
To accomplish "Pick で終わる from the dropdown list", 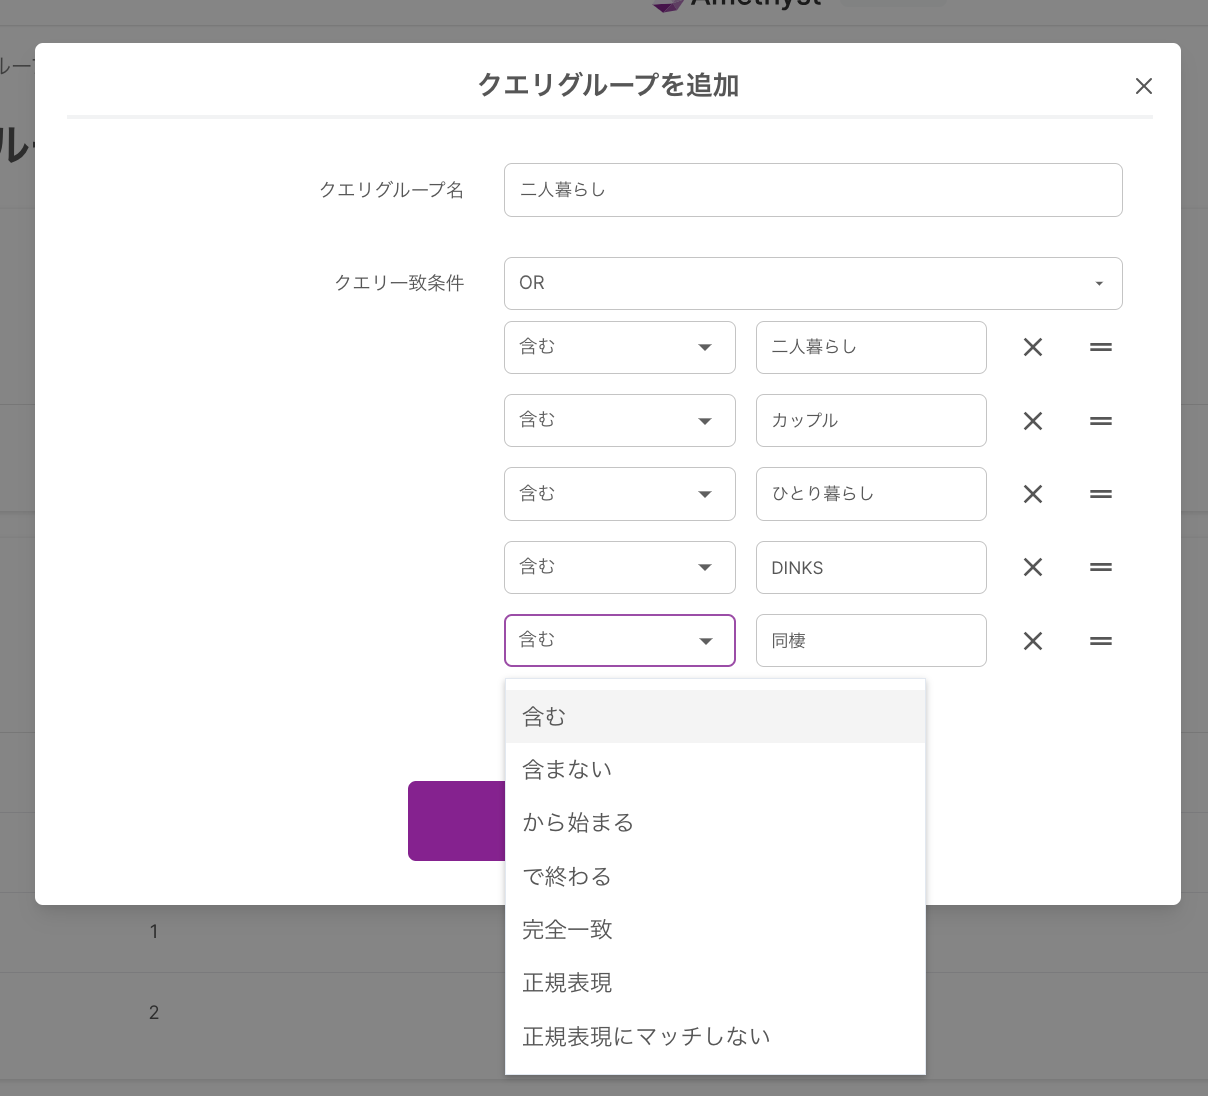I will [715, 877].
